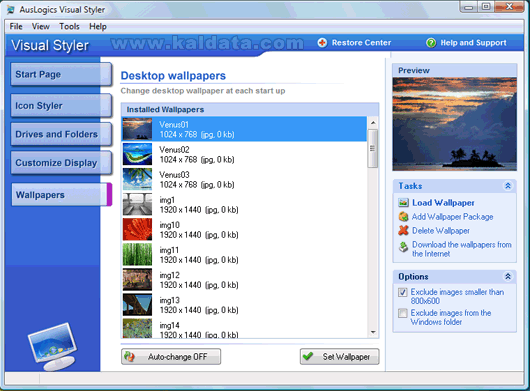Choose the img1 grayscale thumbnail
This screenshot has width=530, height=391.
137,204
